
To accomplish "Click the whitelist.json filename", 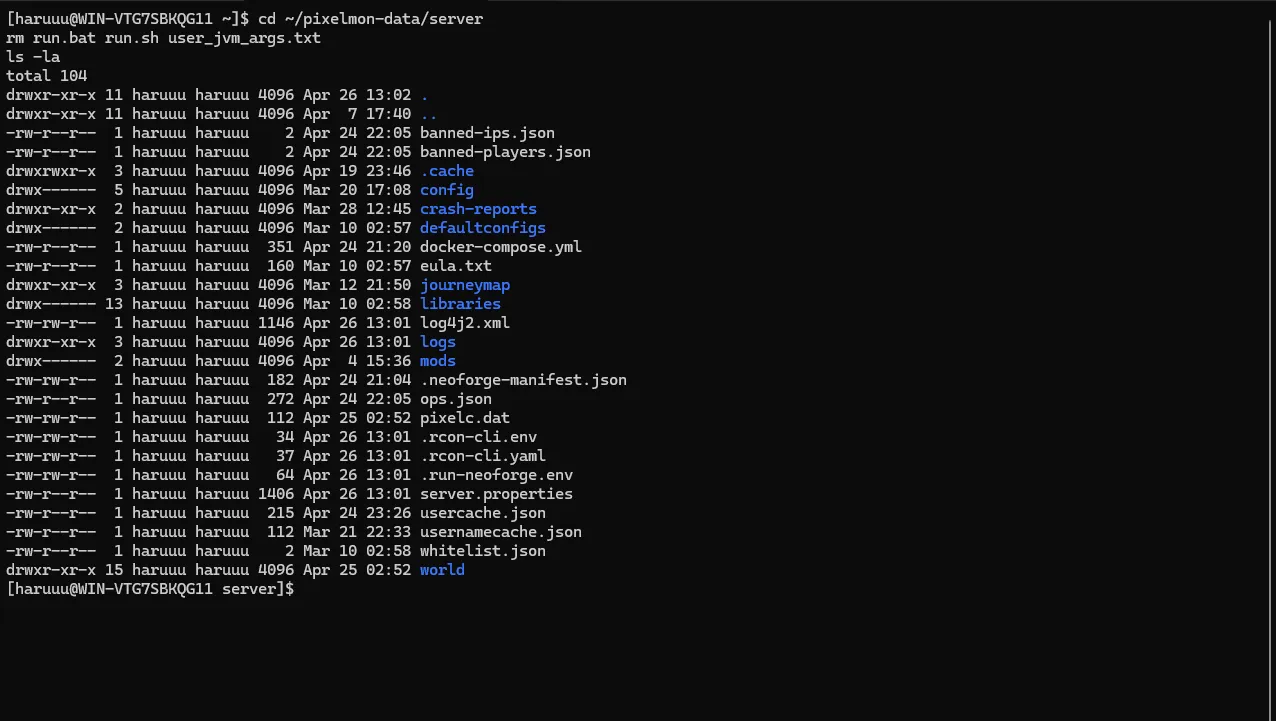I will 483,551.
